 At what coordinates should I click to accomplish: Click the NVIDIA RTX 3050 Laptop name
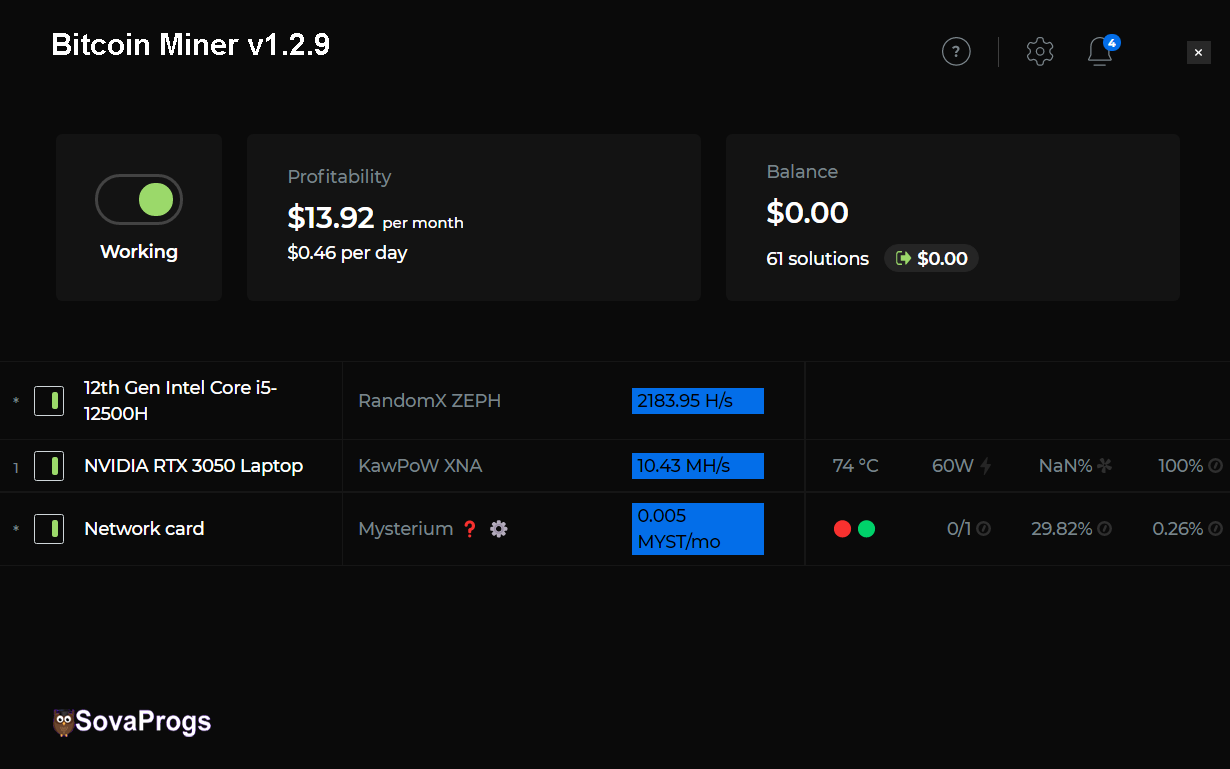click(194, 466)
